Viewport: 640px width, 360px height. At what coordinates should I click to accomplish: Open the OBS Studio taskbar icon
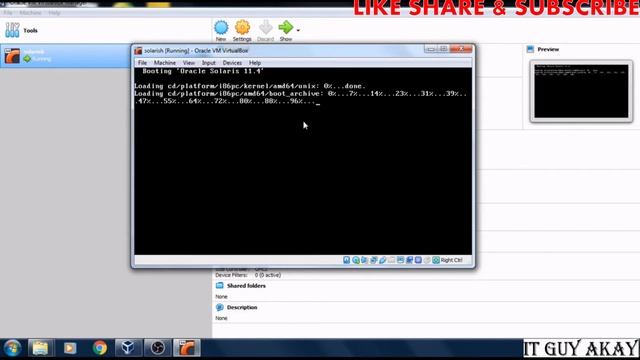coord(158,348)
